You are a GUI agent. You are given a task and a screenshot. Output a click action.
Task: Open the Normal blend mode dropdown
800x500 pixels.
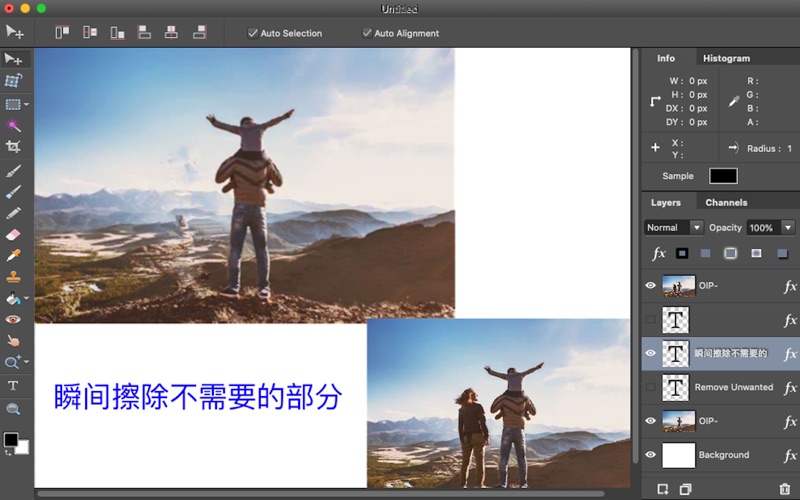coord(674,228)
